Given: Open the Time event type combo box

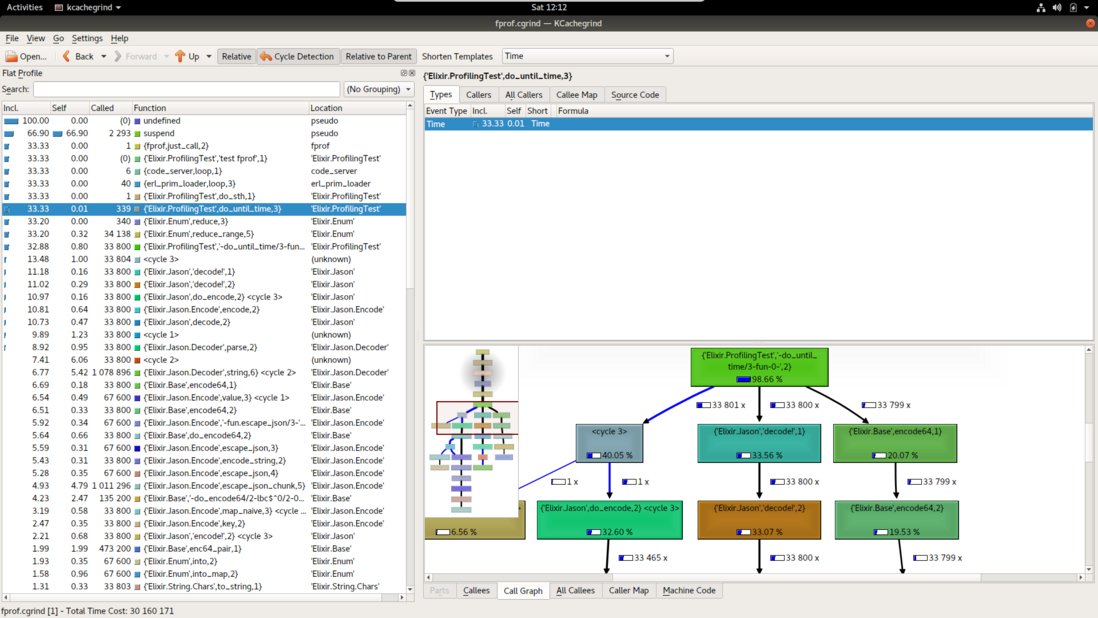Looking at the screenshot, I should 588,56.
